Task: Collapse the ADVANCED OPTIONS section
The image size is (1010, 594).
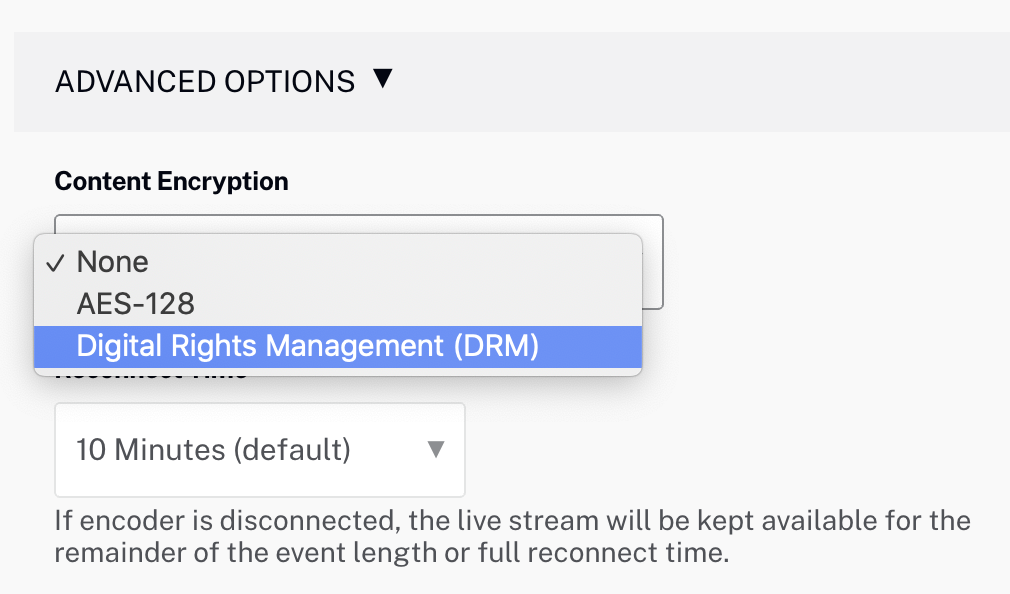Action: 206,80
